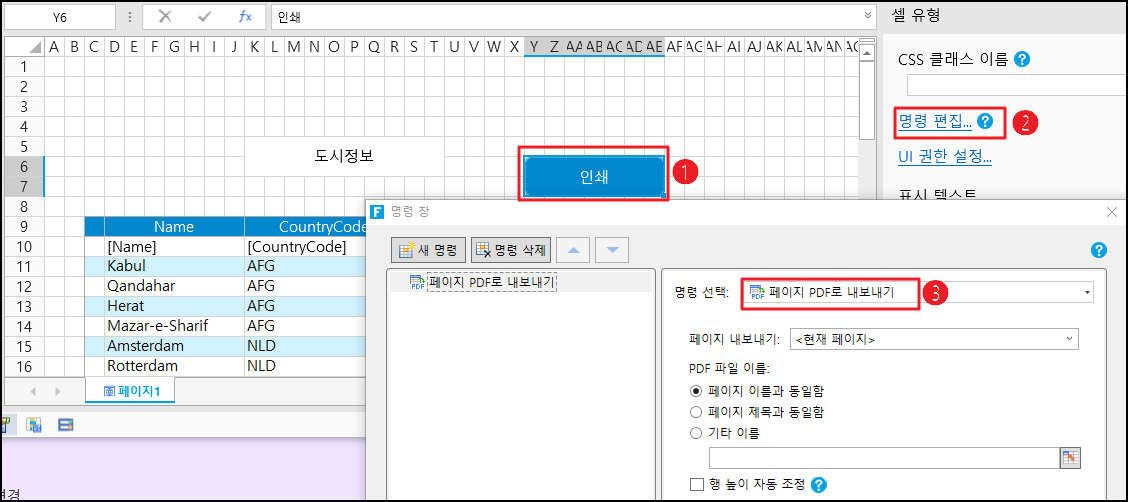
Task: Select 페이지 PDF로 내보내기 in command list
Action: coord(490,282)
